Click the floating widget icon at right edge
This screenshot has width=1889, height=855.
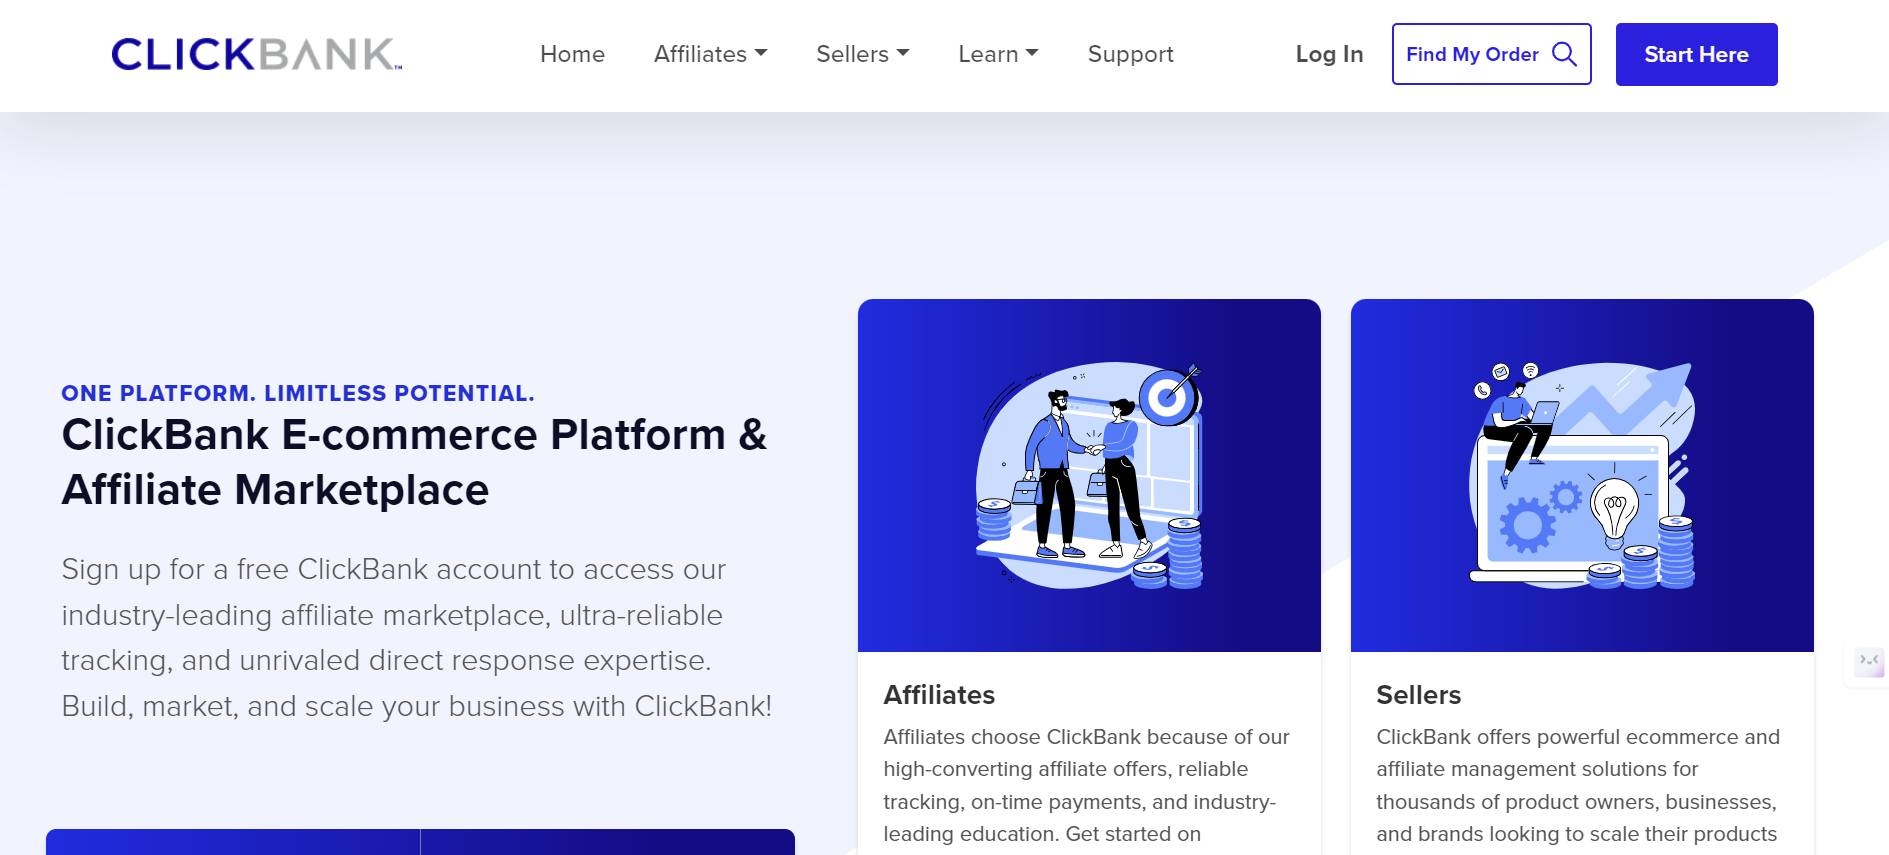point(1868,662)
